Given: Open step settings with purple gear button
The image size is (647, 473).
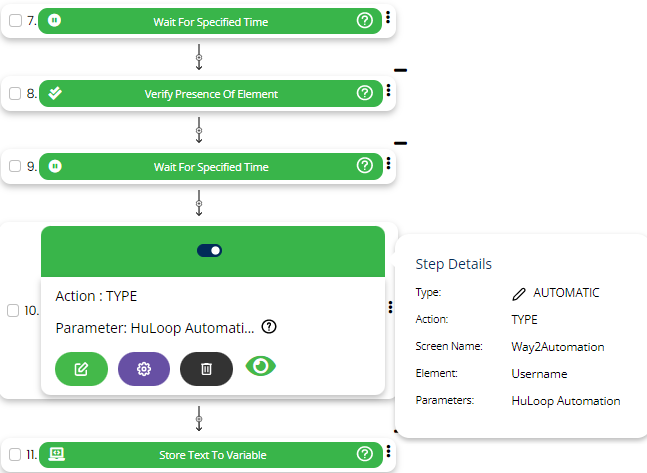Looking at the screenshot, I should point(144,369).
